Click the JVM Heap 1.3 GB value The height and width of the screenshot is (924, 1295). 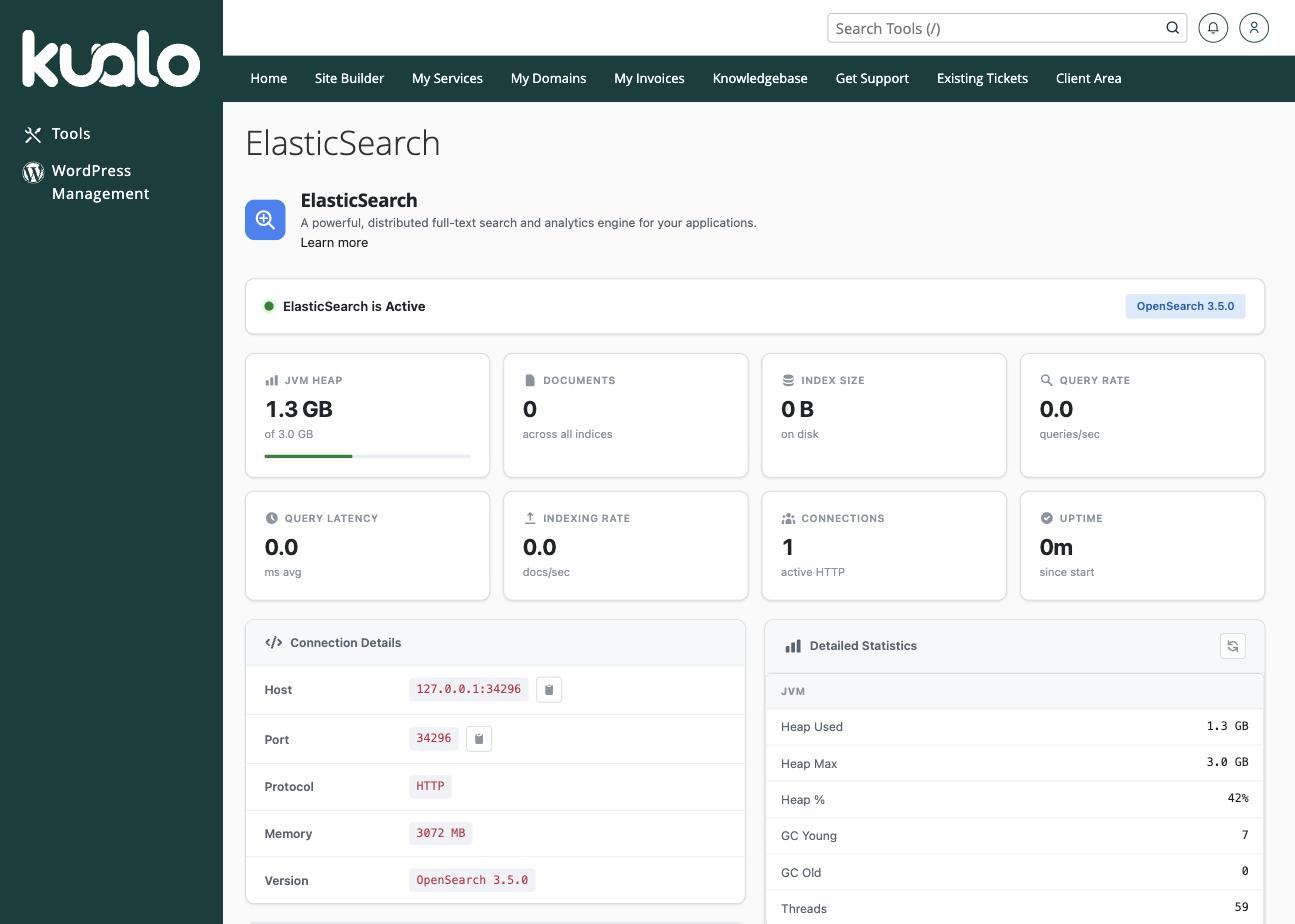coord(298,409)
